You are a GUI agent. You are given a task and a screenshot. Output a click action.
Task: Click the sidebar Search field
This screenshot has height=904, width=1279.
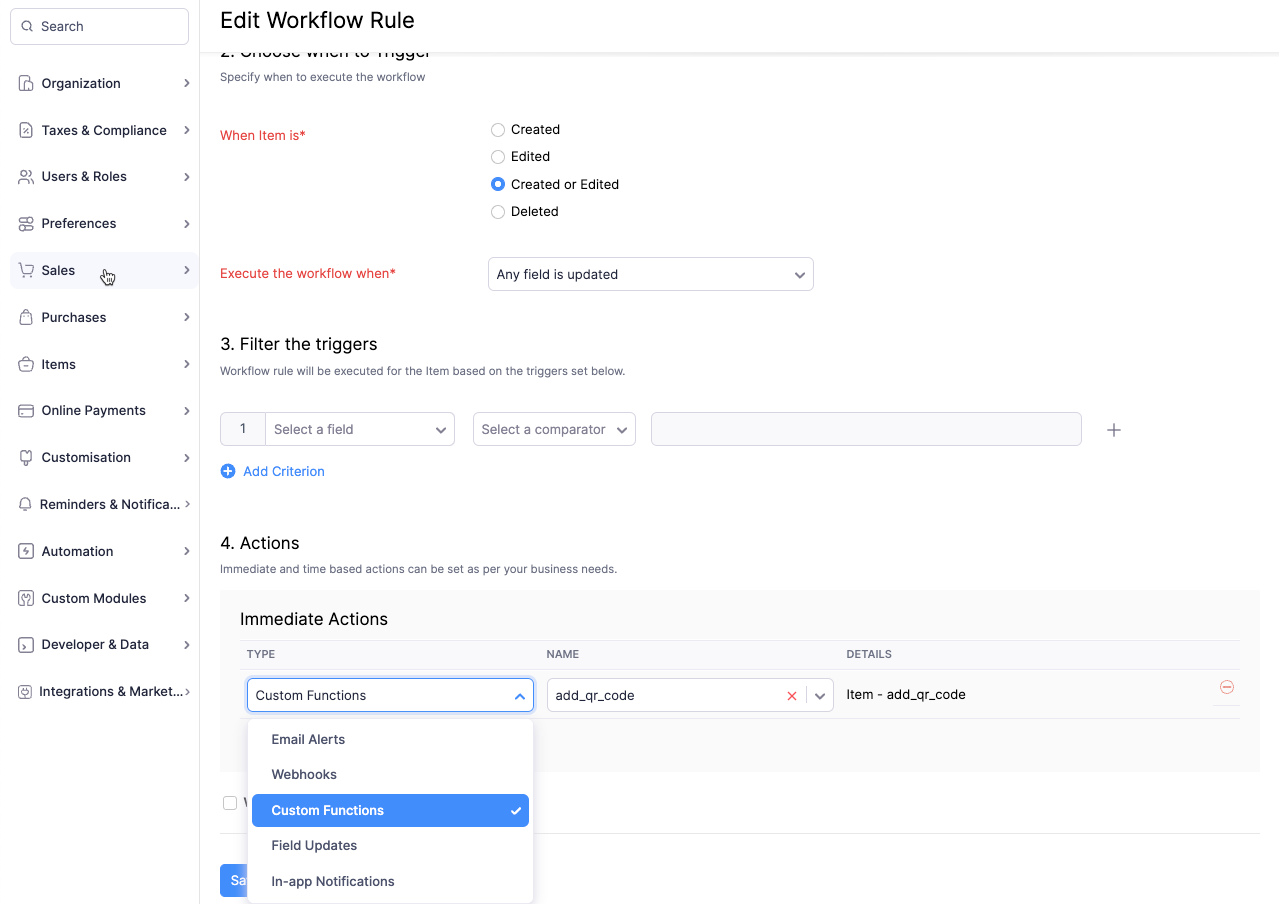(x=100, y=27)
